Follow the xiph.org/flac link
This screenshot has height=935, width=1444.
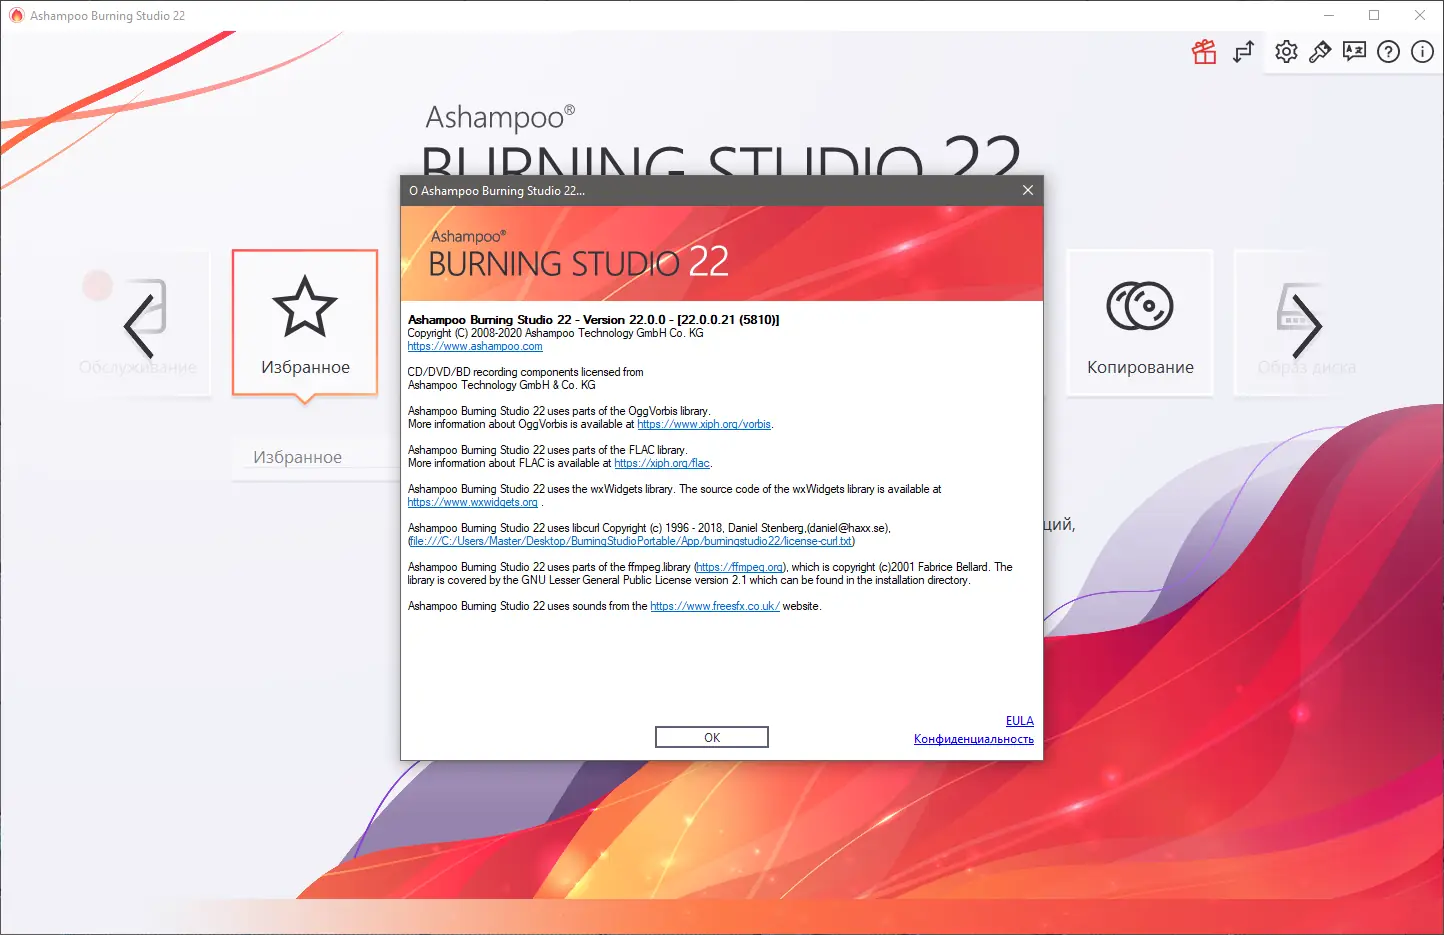[662, 463]
